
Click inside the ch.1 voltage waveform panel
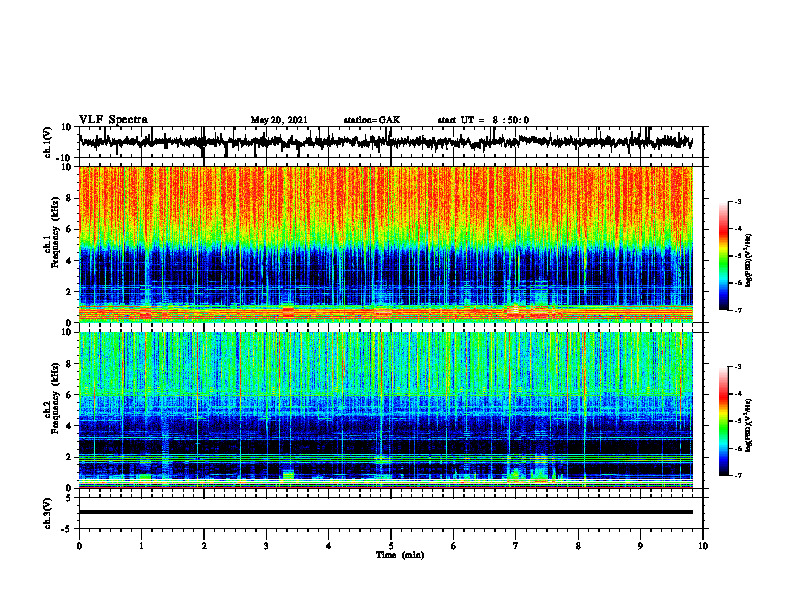390,142
